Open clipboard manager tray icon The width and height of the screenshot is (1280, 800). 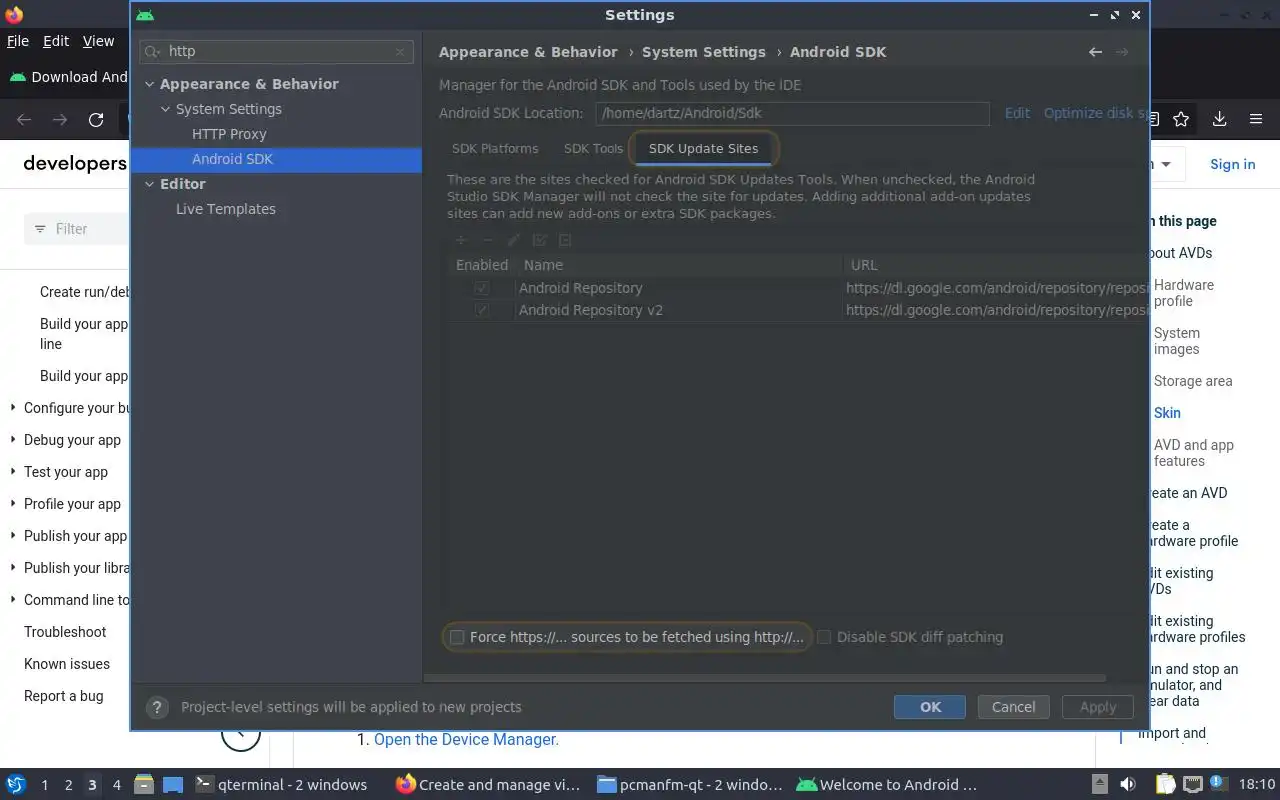click(1165, 785)
